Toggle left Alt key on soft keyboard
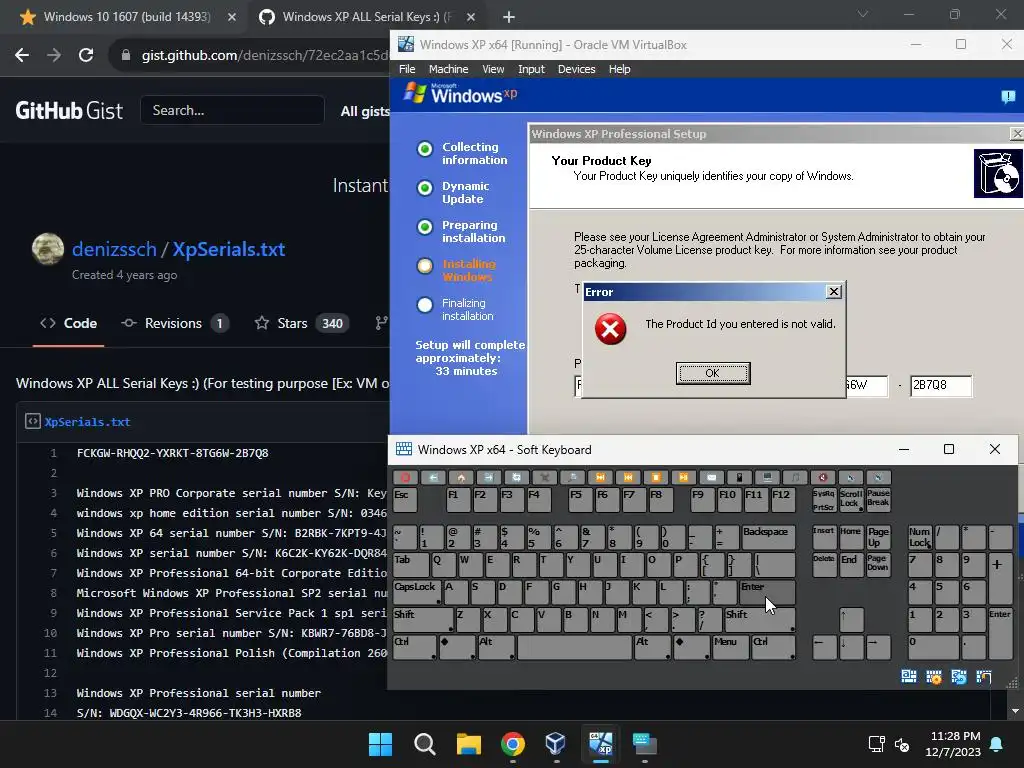Viewport: 1024px width, 768px height. (x=495, y=647)
